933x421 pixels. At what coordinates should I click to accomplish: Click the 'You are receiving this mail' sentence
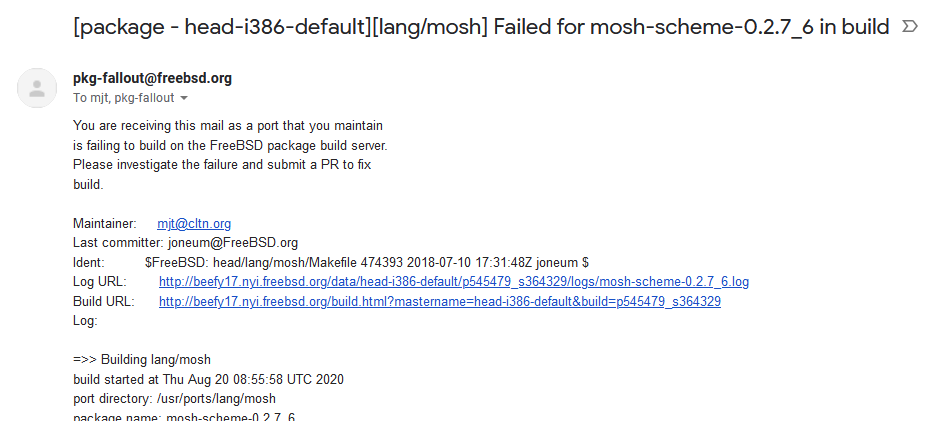(x=228, y=125)
